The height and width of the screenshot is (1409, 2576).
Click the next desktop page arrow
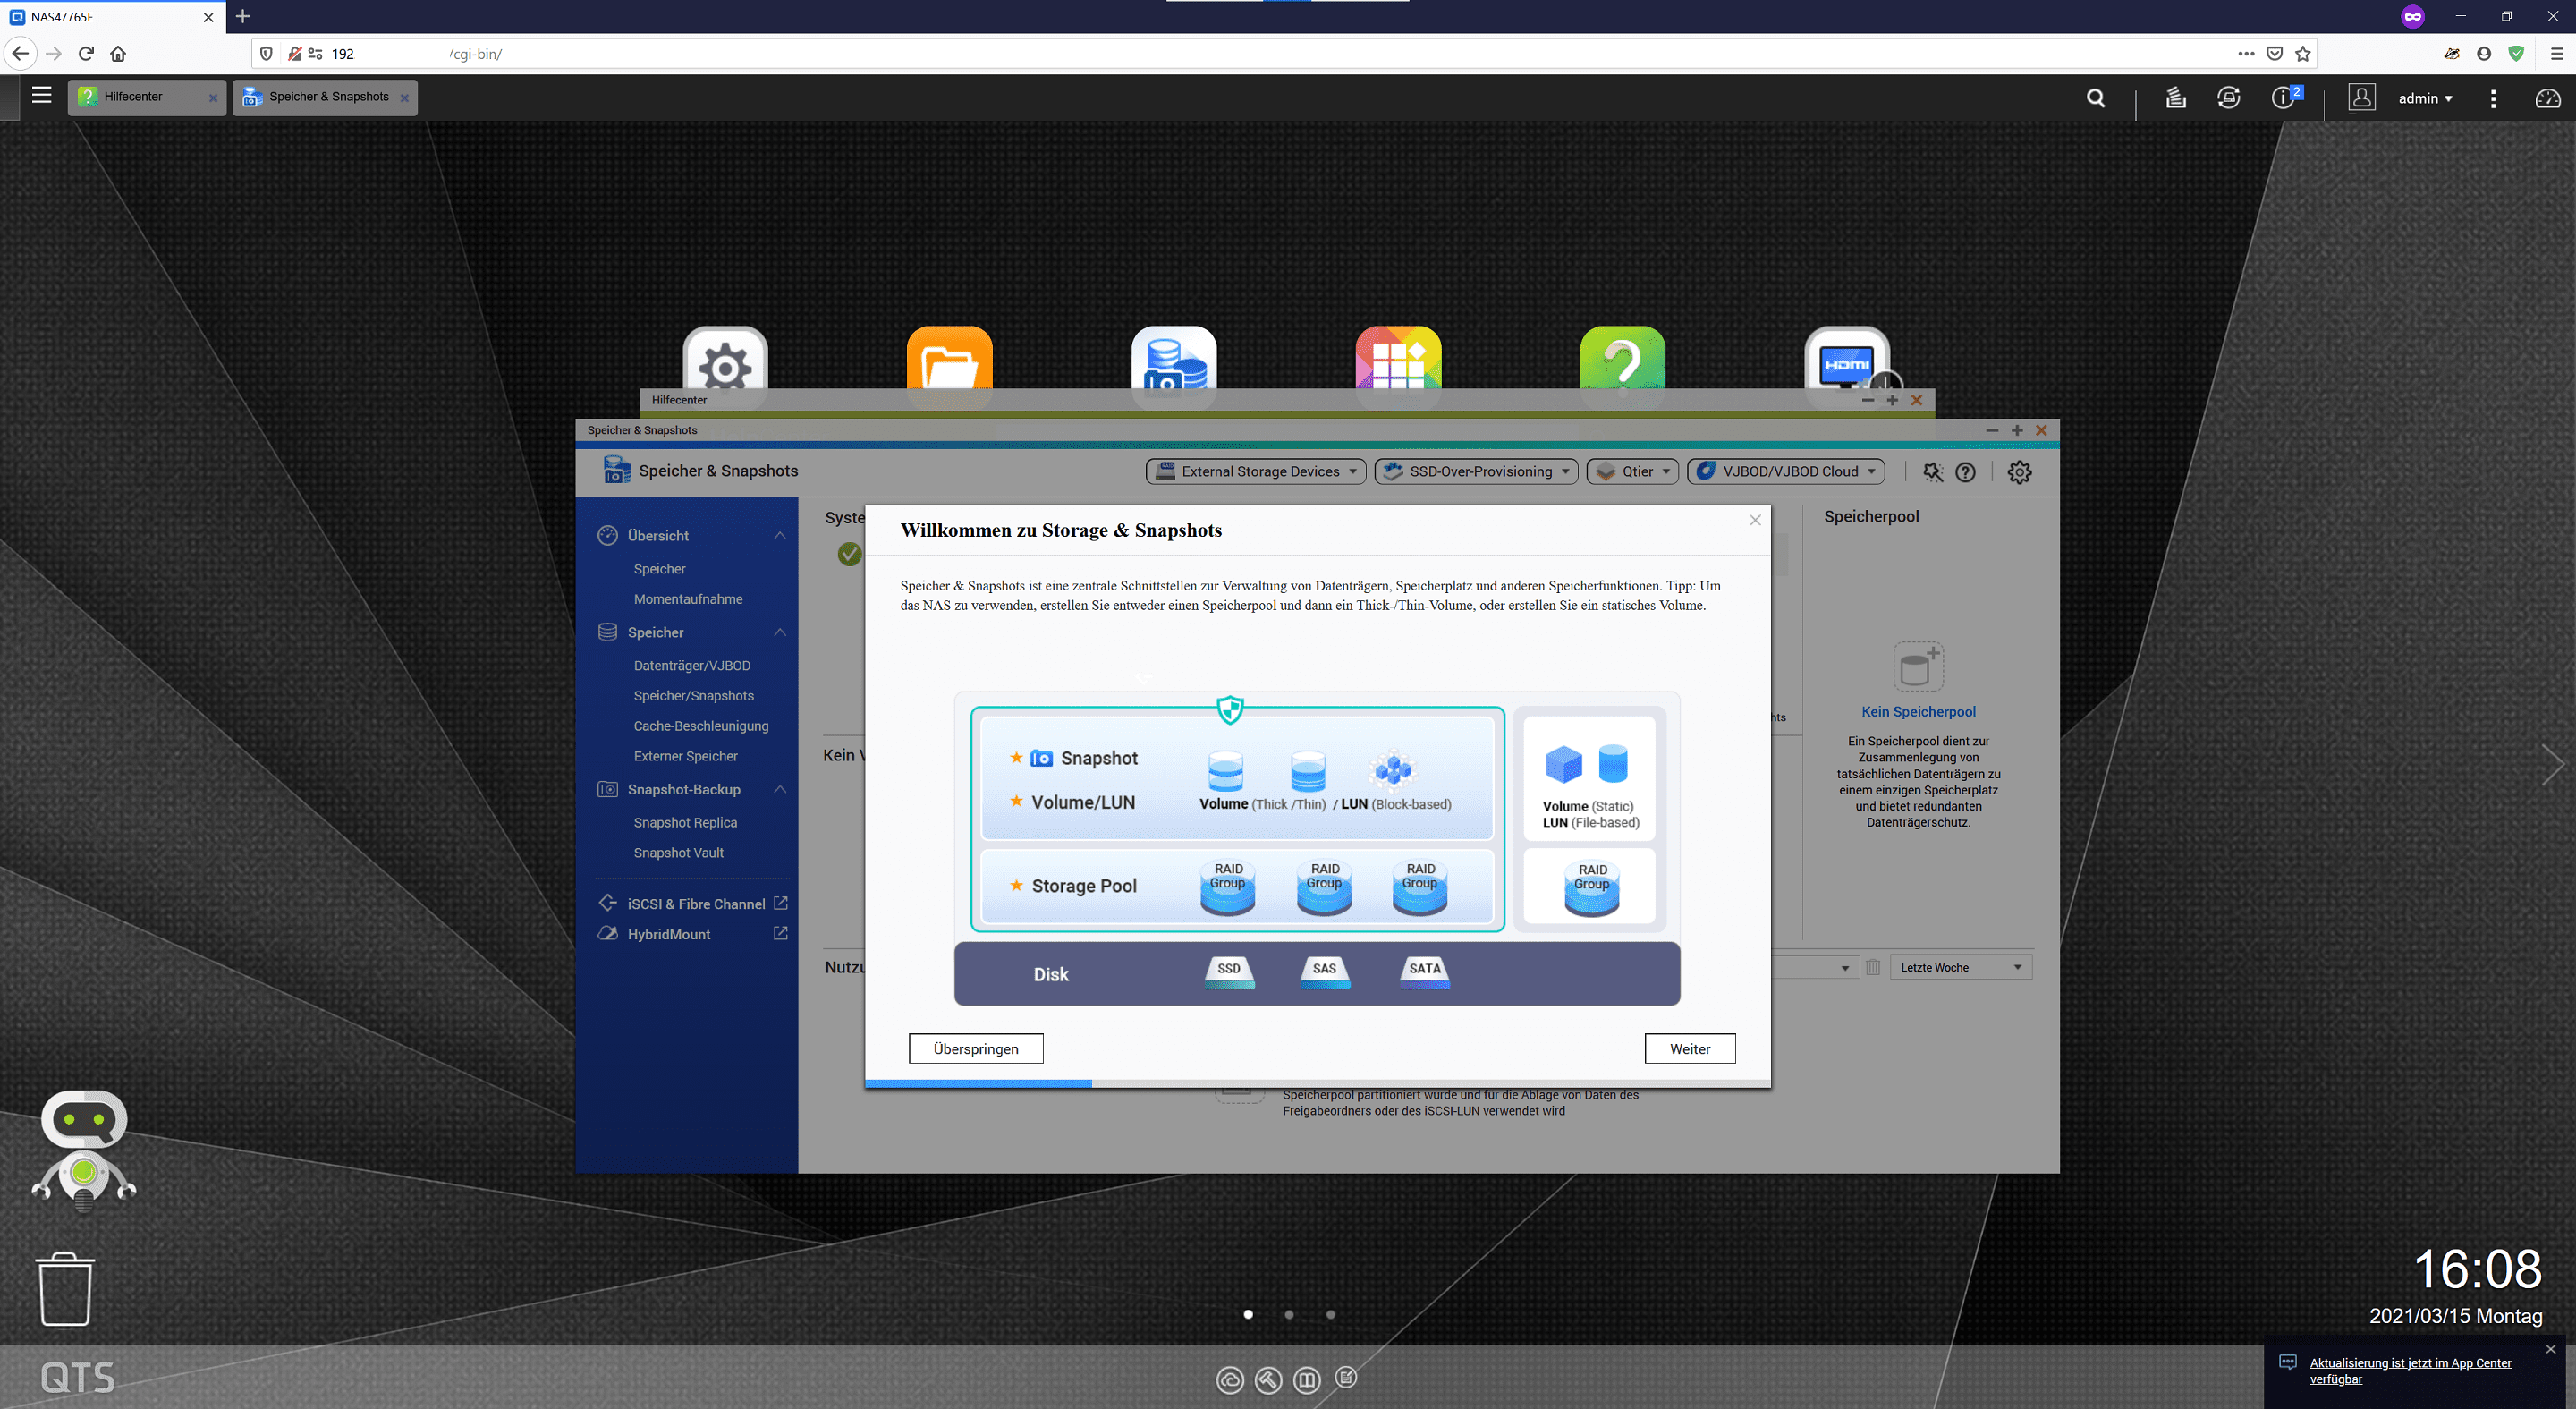pos(2553,765)
